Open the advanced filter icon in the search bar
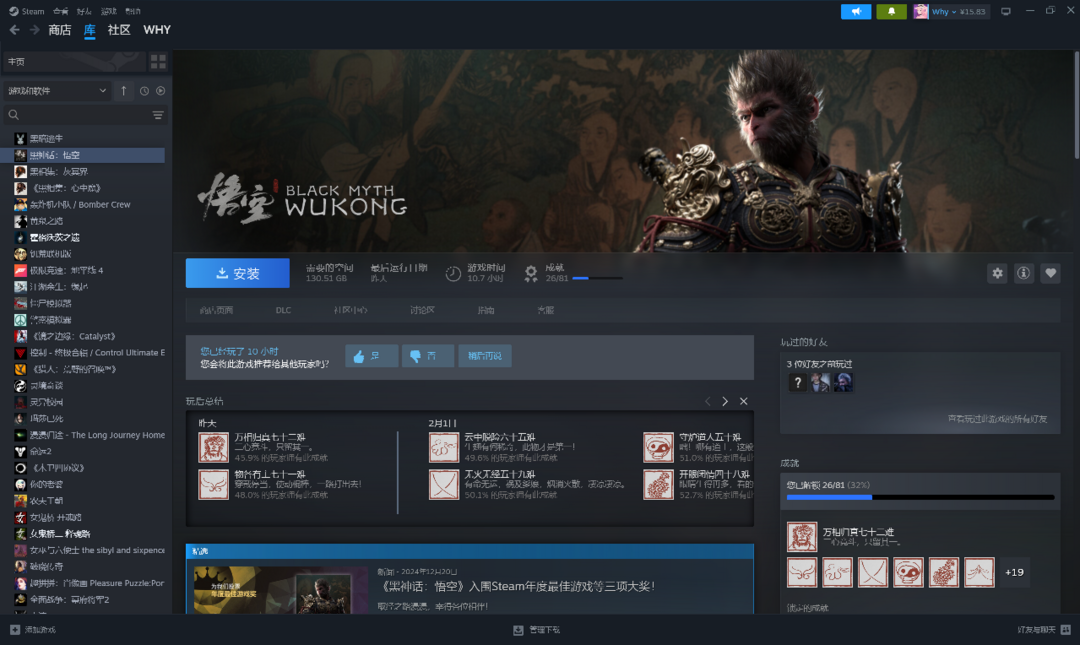This screenshot has width=1080, height=645. (x=158, y=115)
